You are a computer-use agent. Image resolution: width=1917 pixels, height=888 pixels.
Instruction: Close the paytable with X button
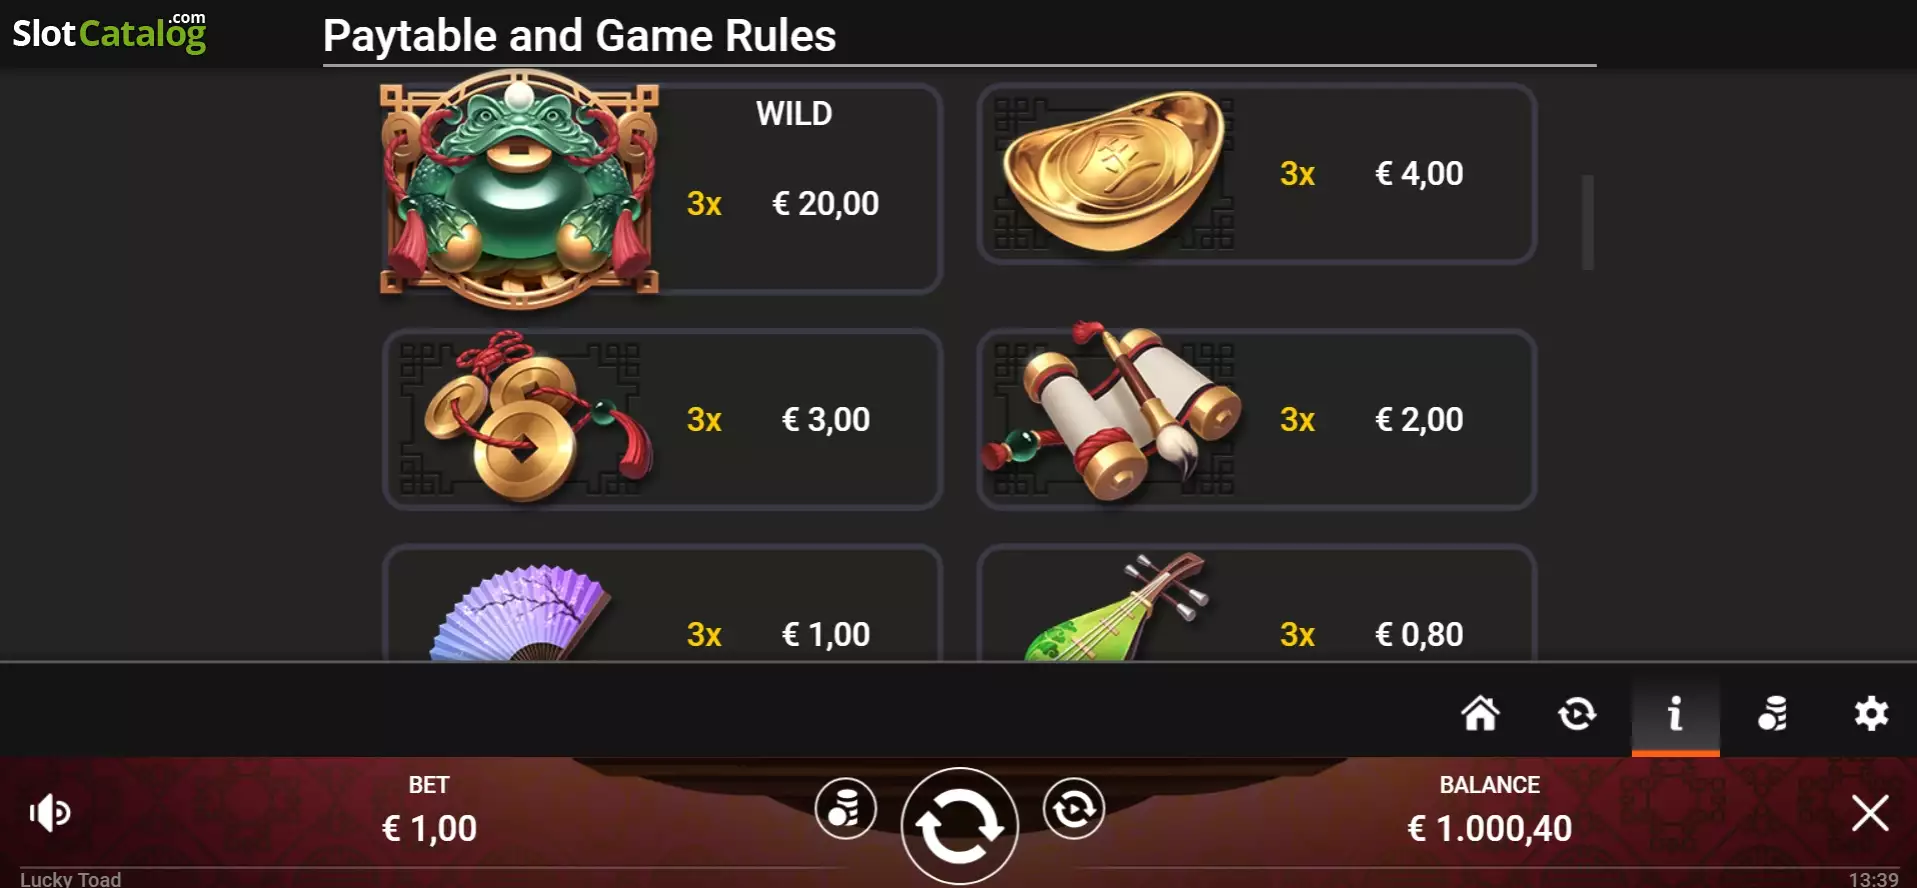tap(1870, 813)
